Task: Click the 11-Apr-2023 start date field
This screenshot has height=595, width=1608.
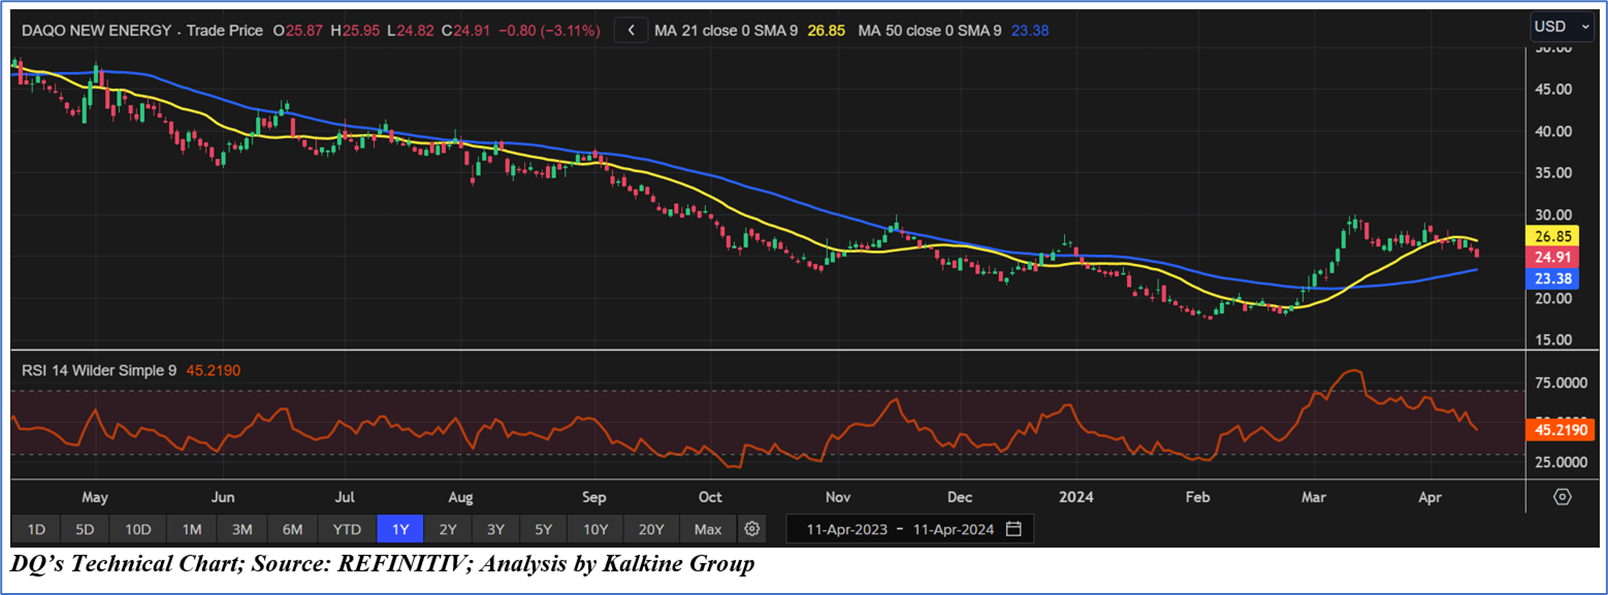Action: 847,529
